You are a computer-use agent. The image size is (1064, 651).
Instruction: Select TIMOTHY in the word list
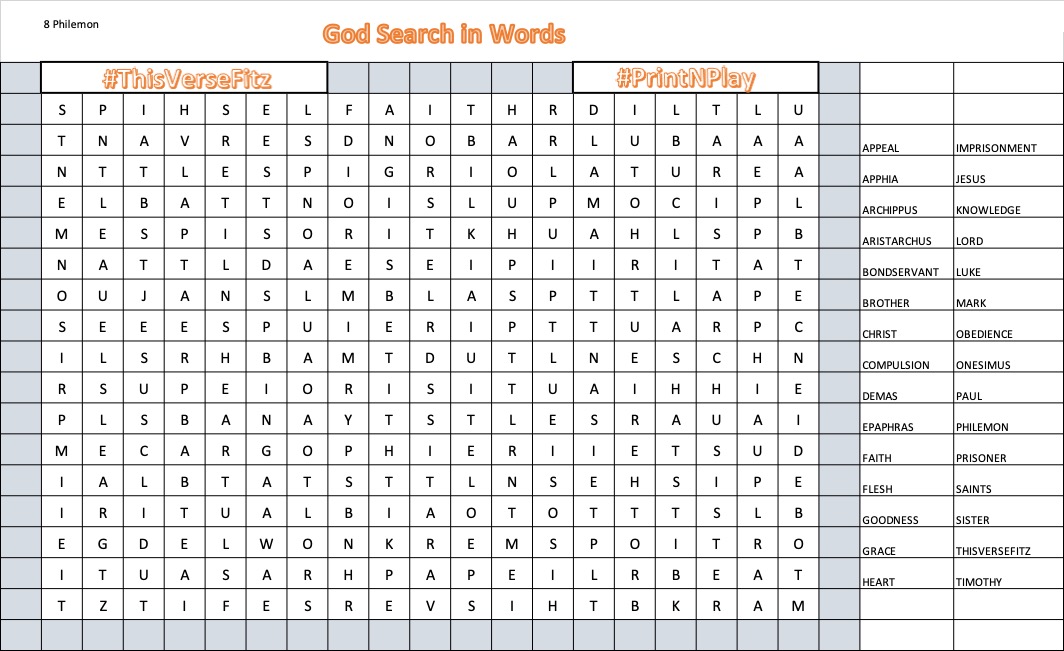click(979, 582)
